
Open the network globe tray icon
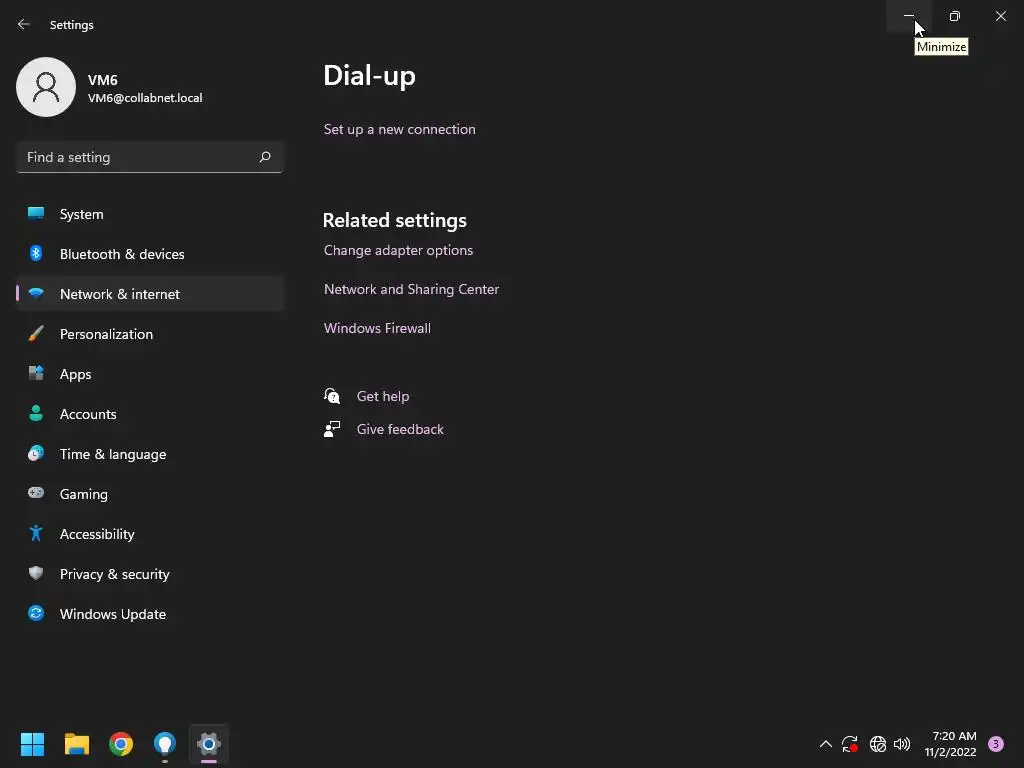tap(878, 744)
